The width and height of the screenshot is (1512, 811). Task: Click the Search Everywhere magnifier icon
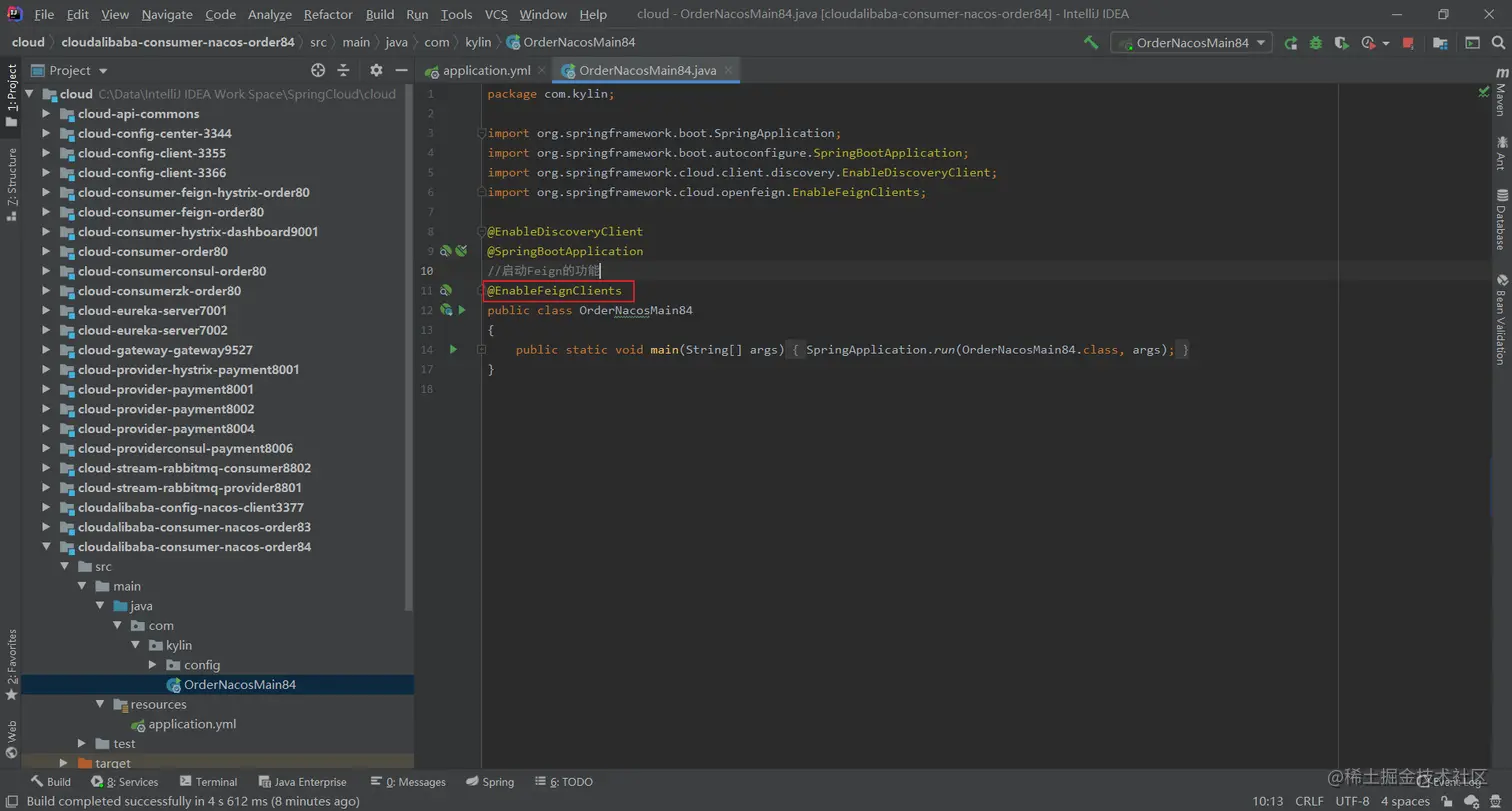(x=1497, y=43)
